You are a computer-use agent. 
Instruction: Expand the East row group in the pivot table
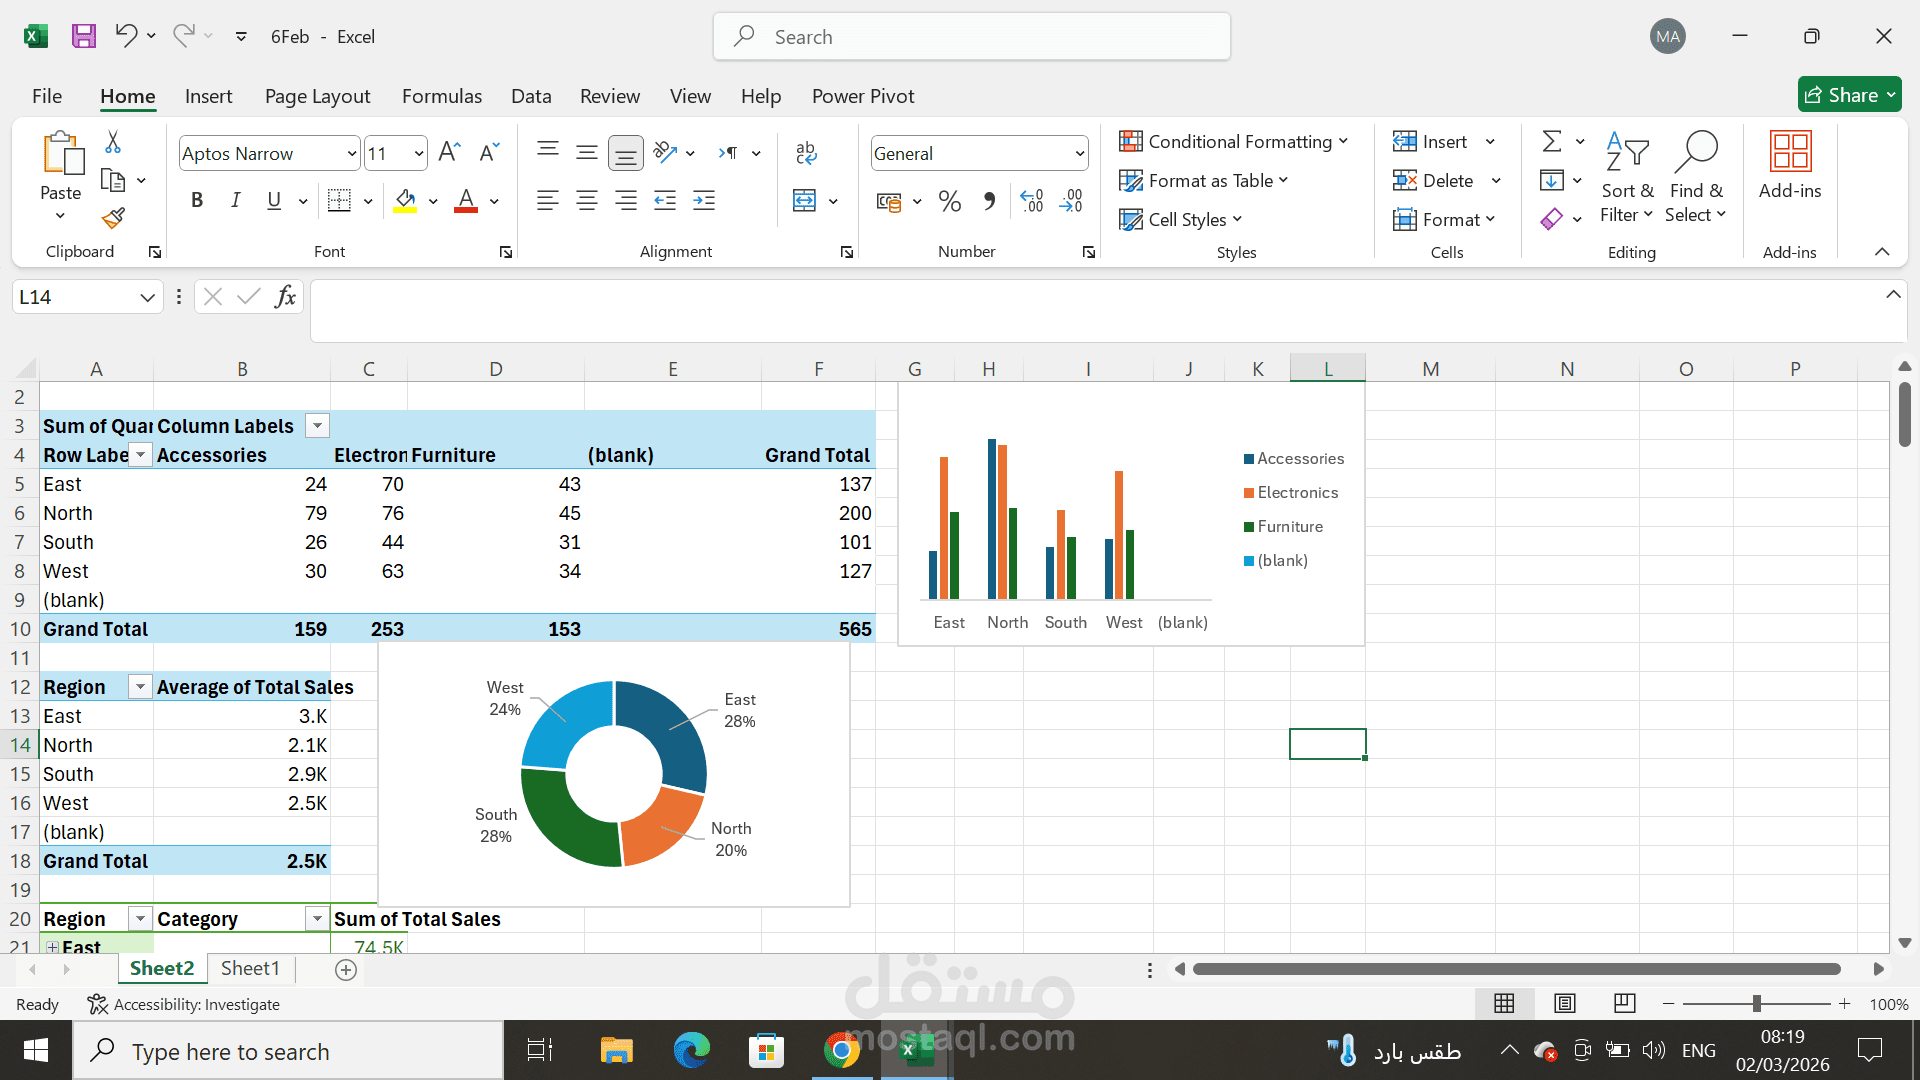pyautogui.click(x=52, y=947)
